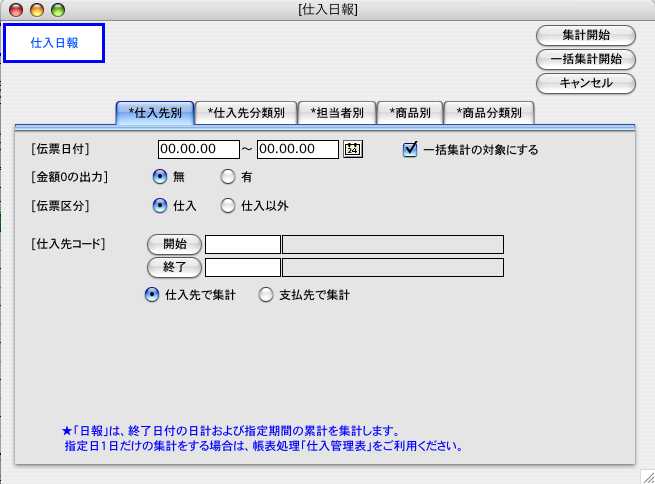
Task: Open the calendar date picker icon
Action: pos(352,149)
